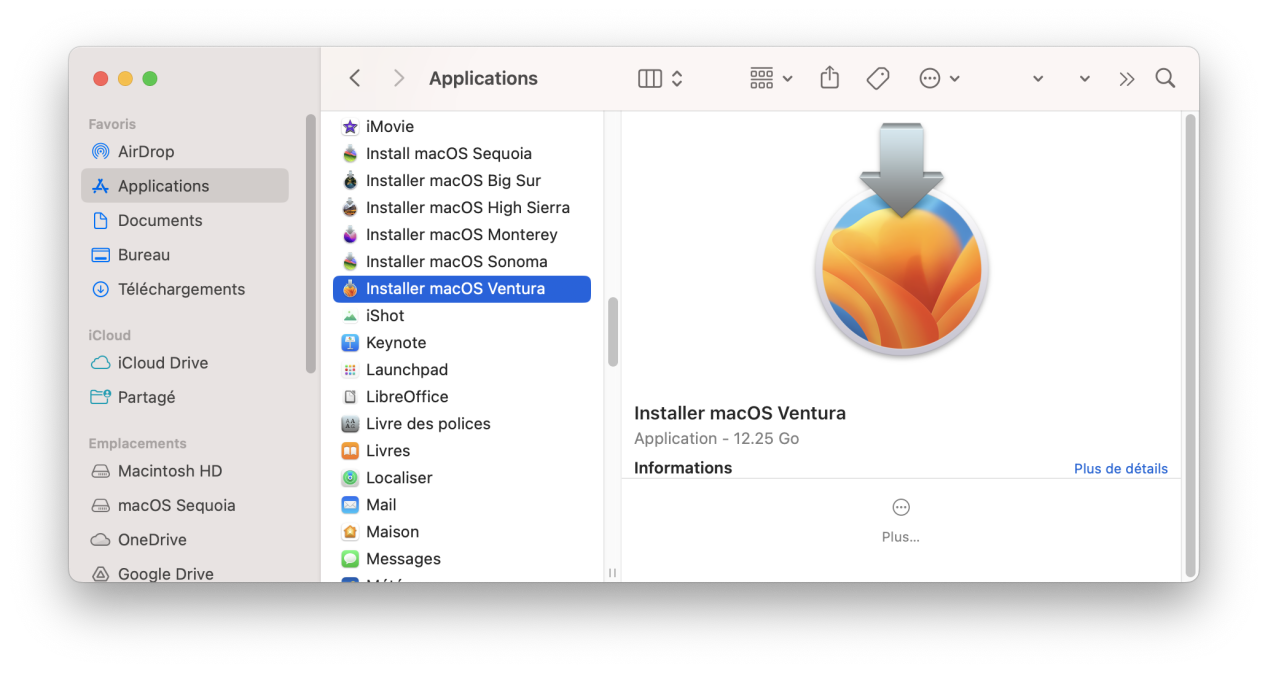Select Installer macOS Big Sur
Viewport: 1268px width, 673px height.
coord(462,181)
